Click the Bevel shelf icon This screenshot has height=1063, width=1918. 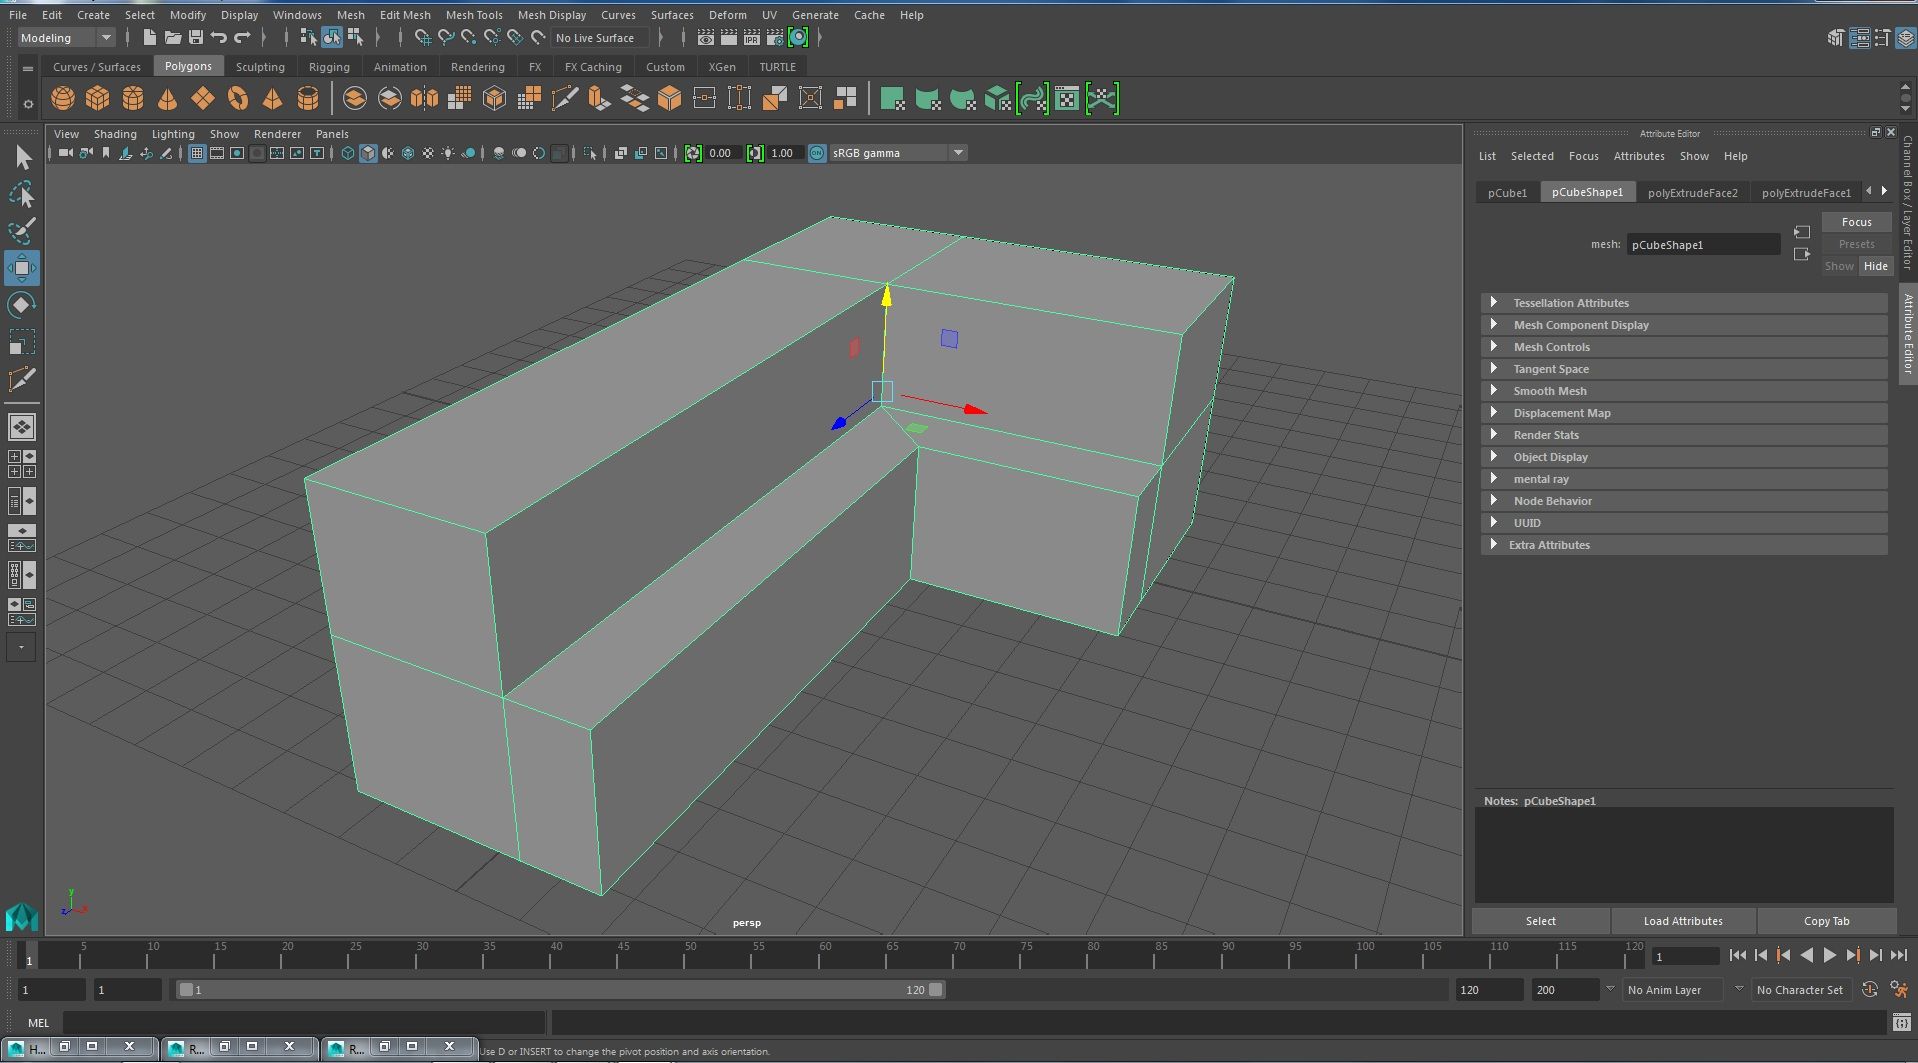click(x=669, y=98)
